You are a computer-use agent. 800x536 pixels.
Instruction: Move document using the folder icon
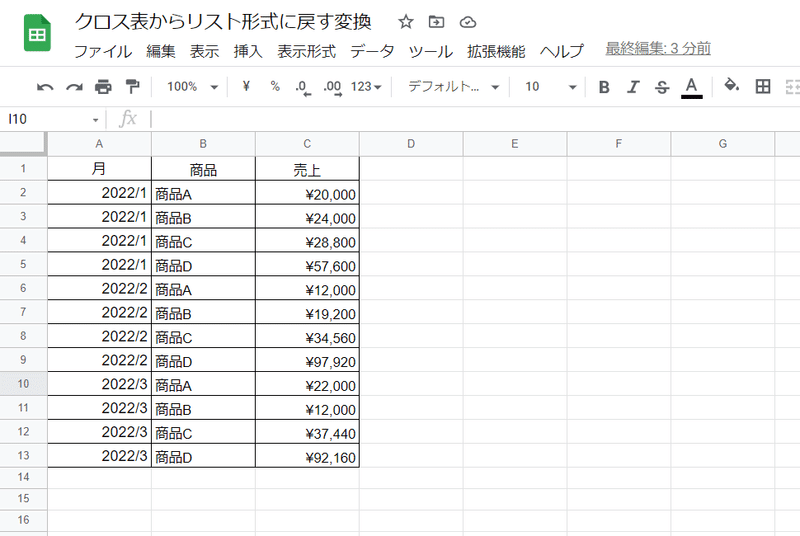(x=436, y=22)
